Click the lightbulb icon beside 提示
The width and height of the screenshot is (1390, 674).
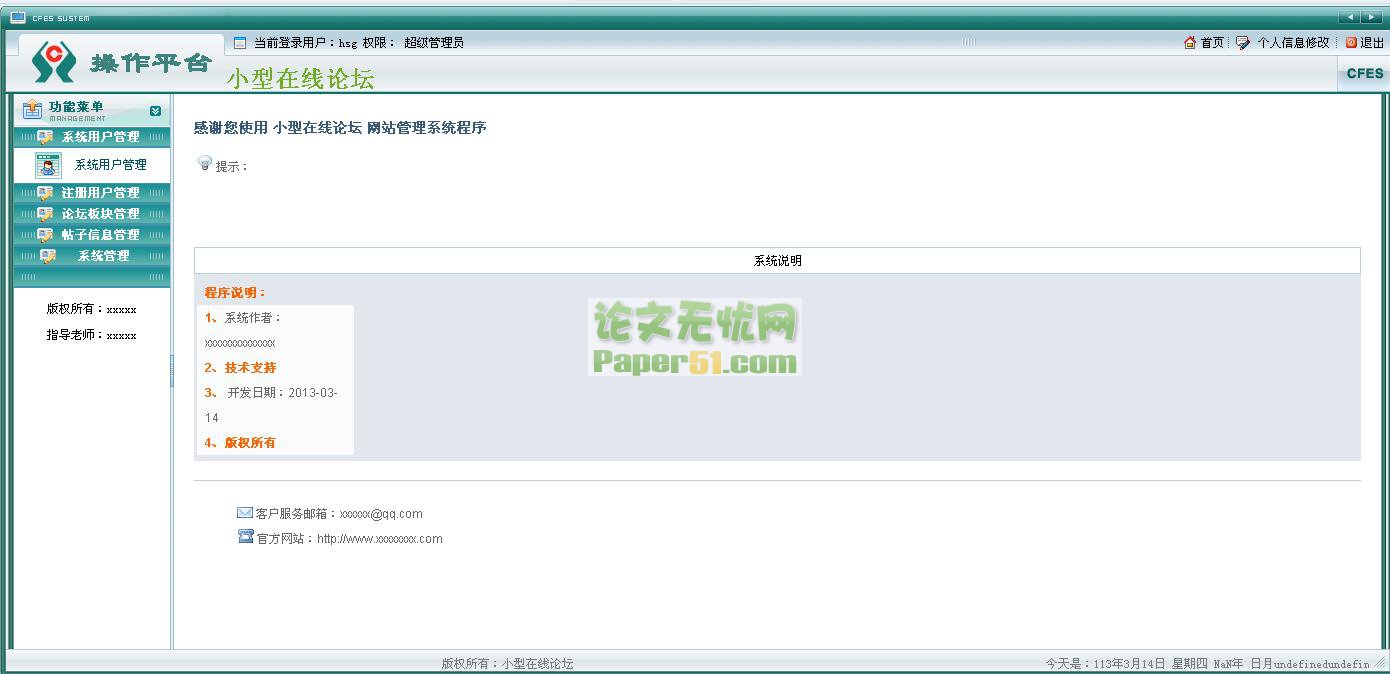[205, 163]
